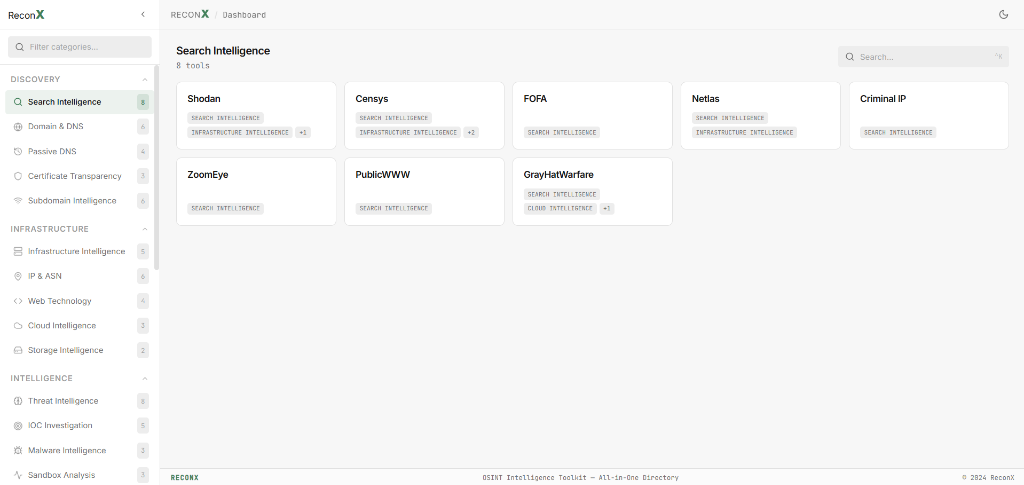Open the Censys tool card

(x=424, y=116)
